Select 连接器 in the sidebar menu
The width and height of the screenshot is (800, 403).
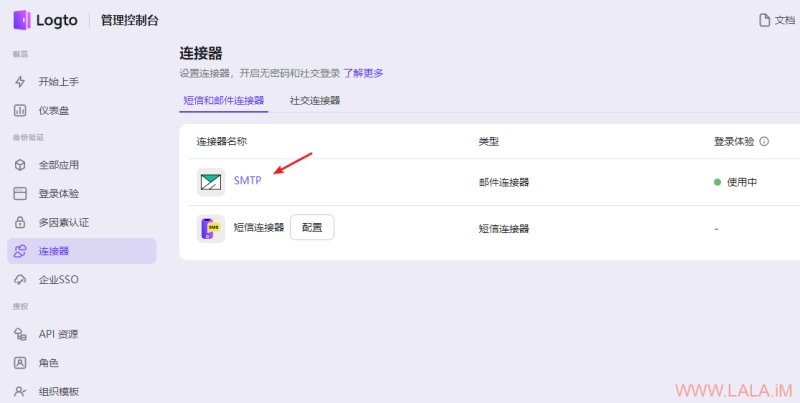[x=82, y=251]
